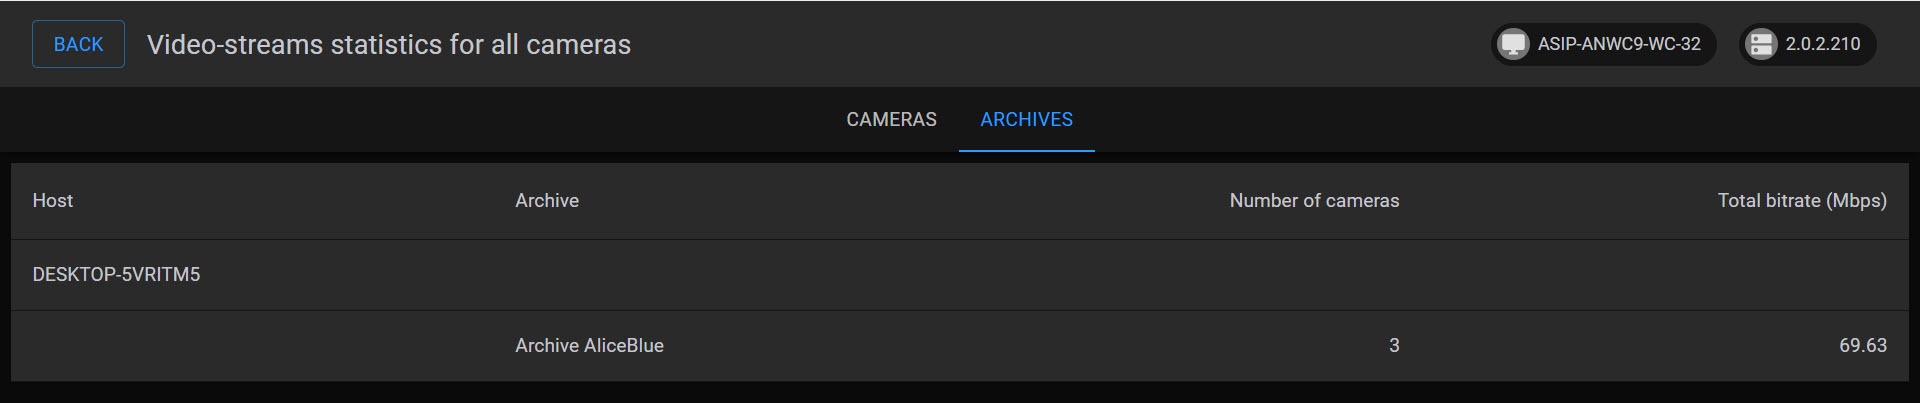Click the Total bitrate (Mbps) column header
This screenshot has width=1920, height=403.
(x=1801, y=201)
